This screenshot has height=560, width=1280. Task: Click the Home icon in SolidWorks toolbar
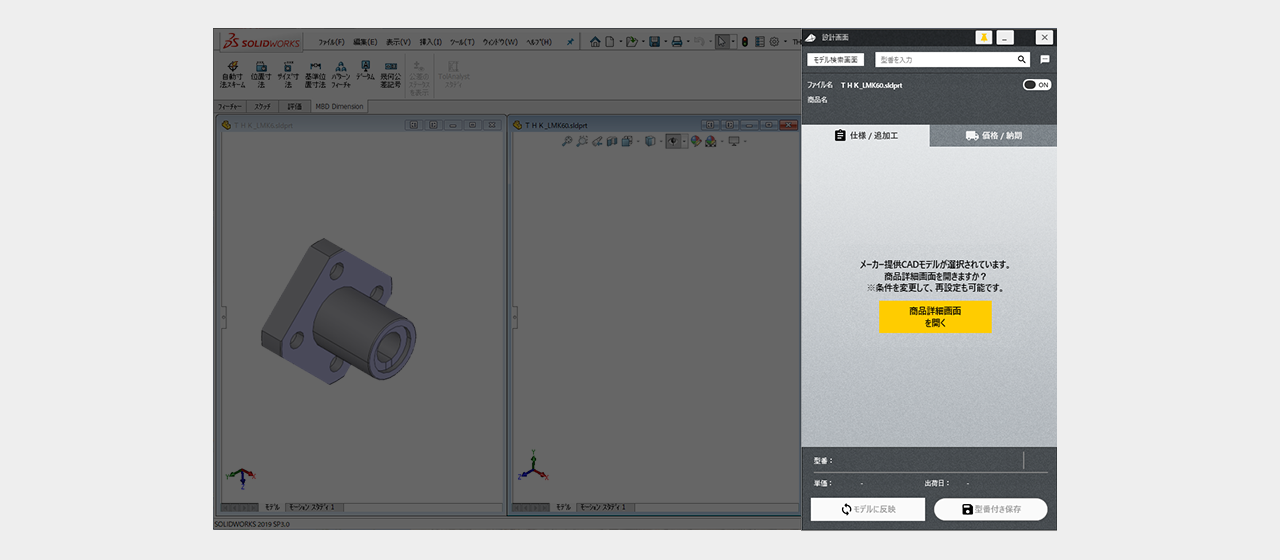tap(595, 42)
